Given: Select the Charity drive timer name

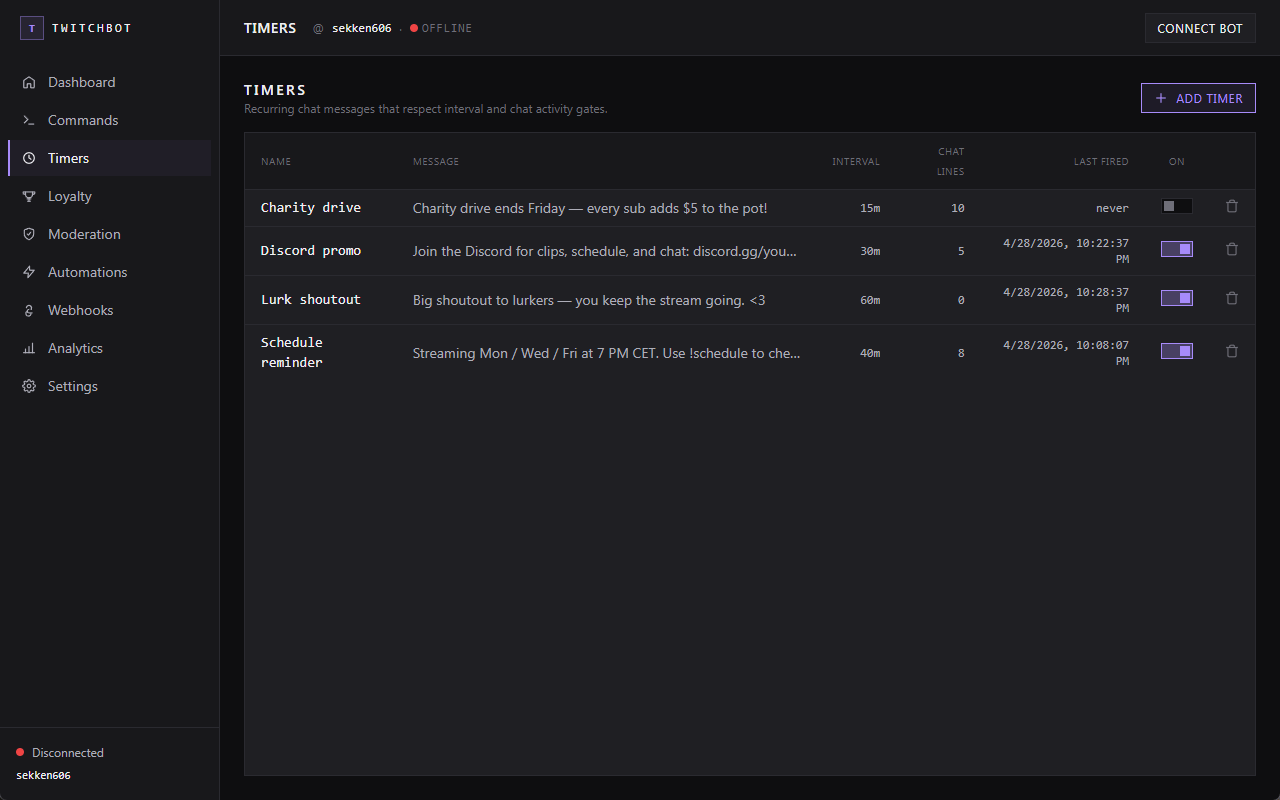Looking at the screenshot, I should (311, 207).
